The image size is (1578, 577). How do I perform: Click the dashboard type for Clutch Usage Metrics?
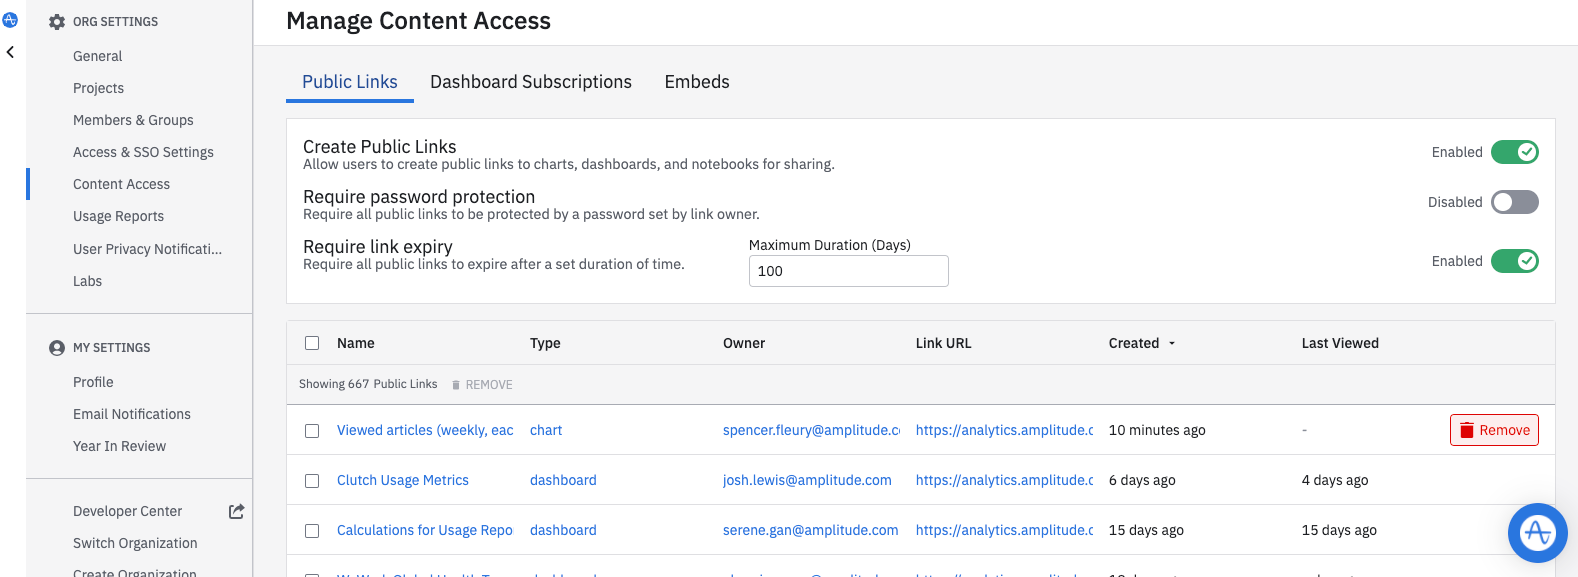563,480
